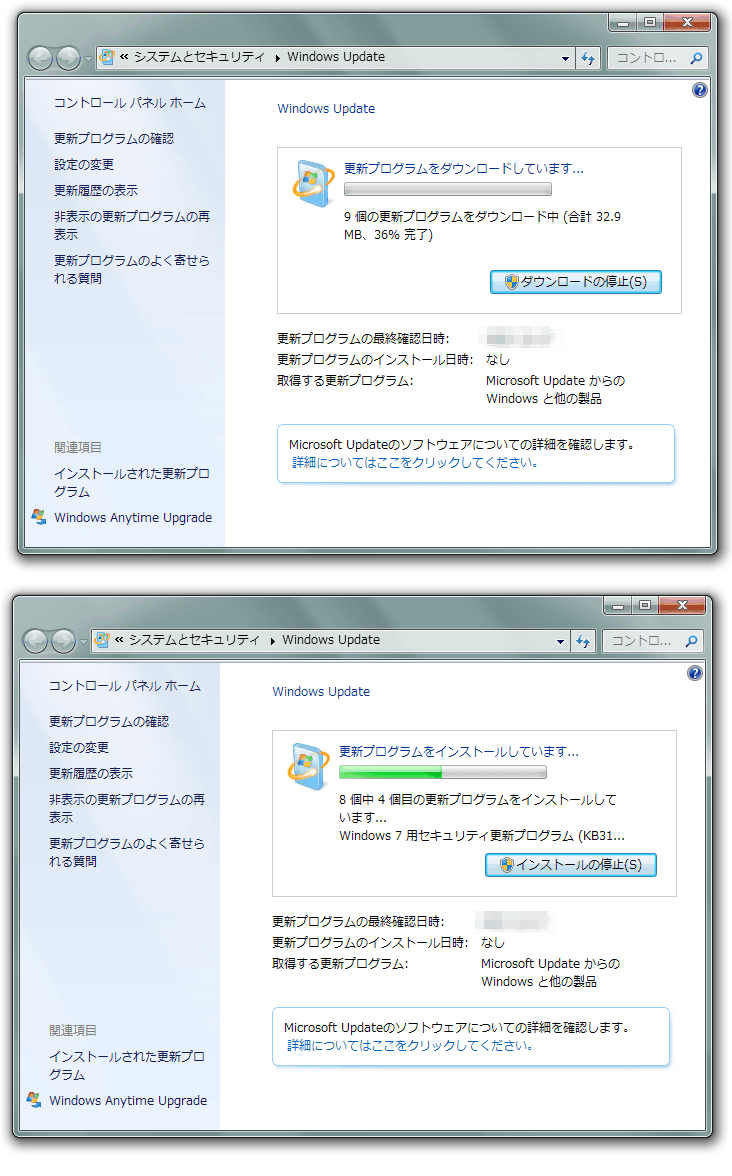This screenshot has height=1176, width=732.
Task: Click Windows Update breadcrumb in top window
Action: (x=336, y=57)
